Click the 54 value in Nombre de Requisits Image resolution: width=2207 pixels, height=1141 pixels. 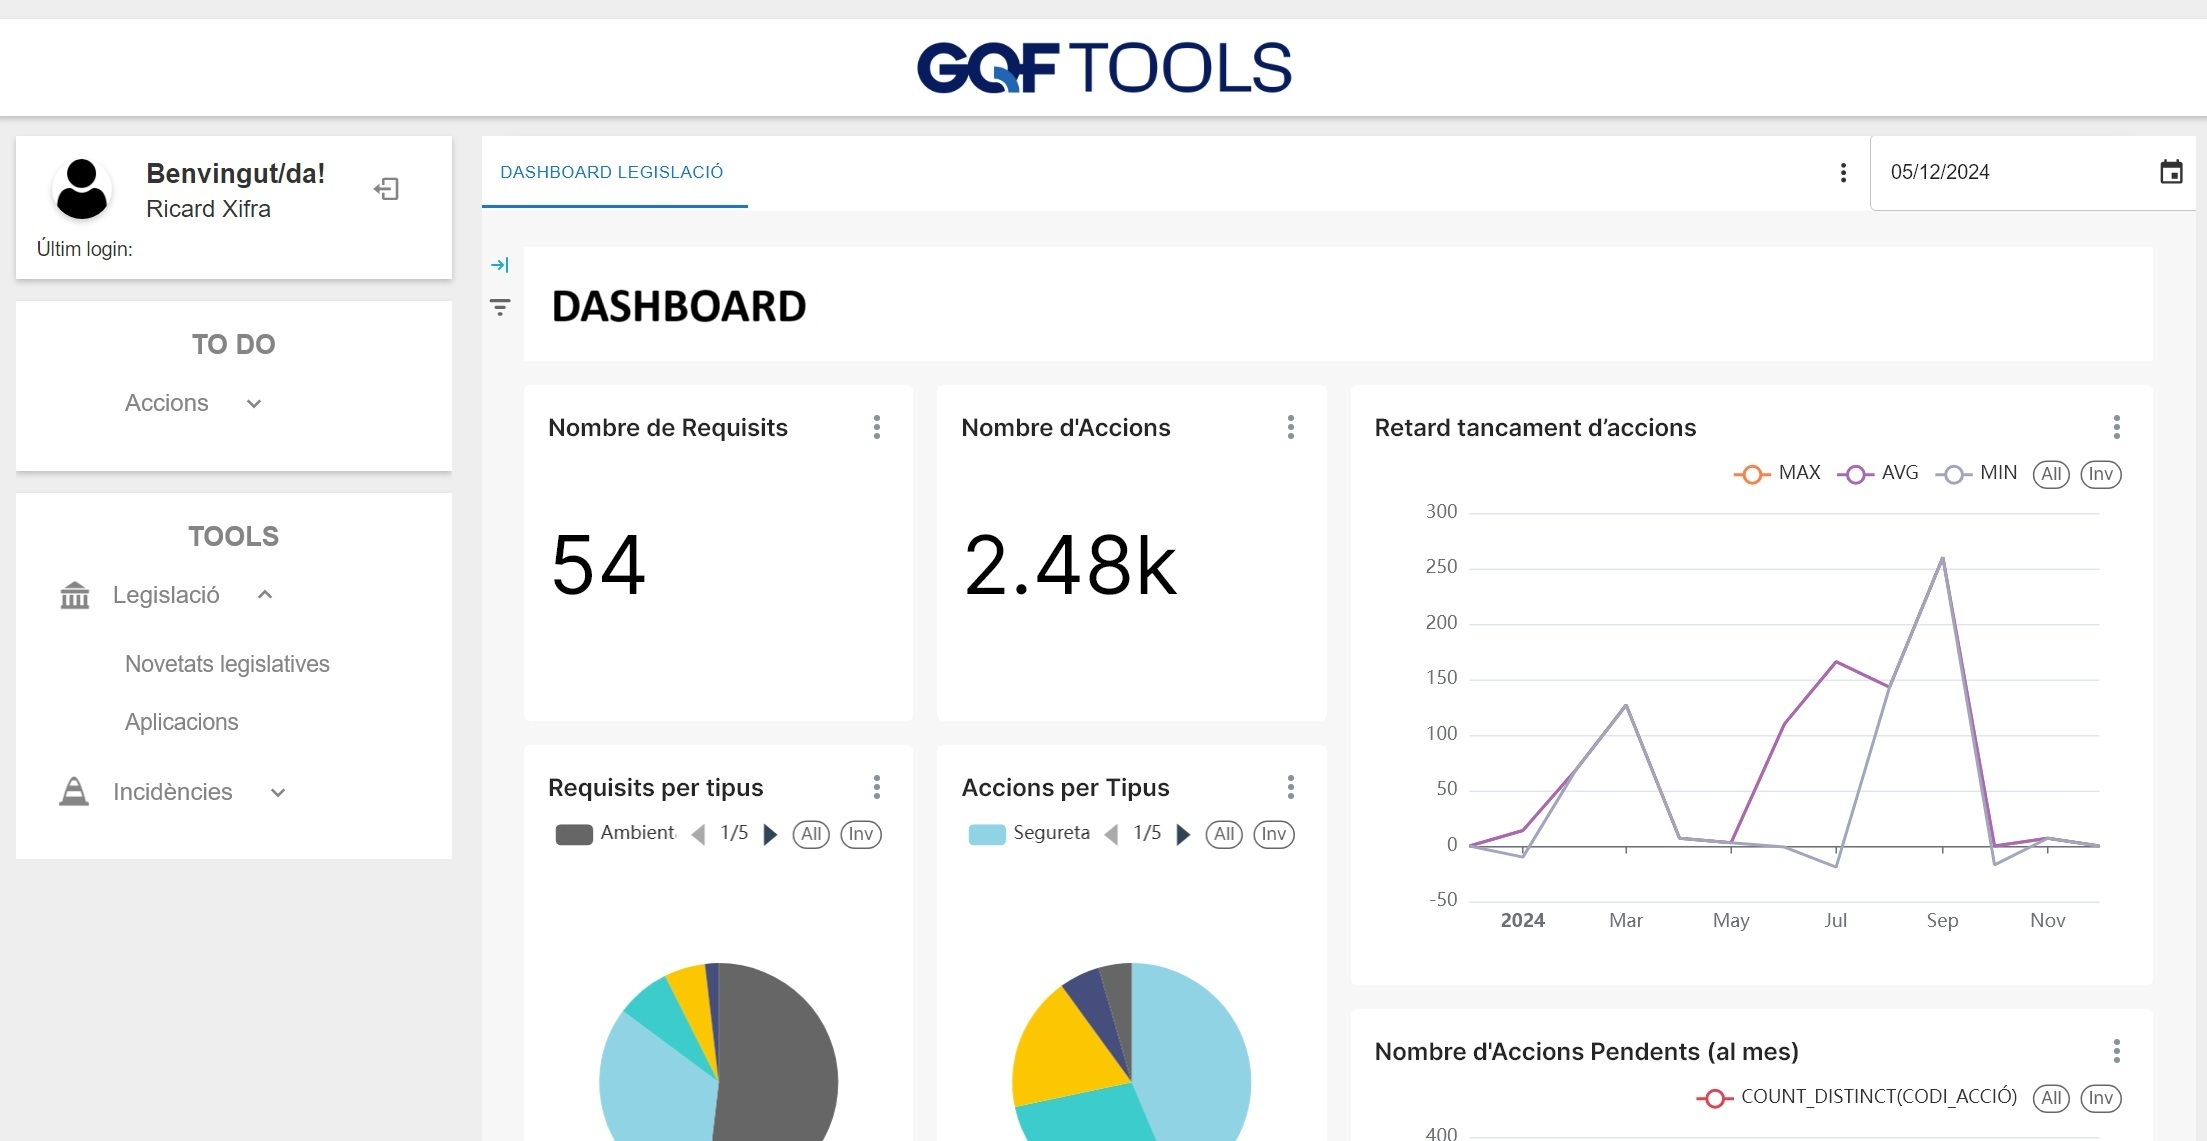coord(598,565)
